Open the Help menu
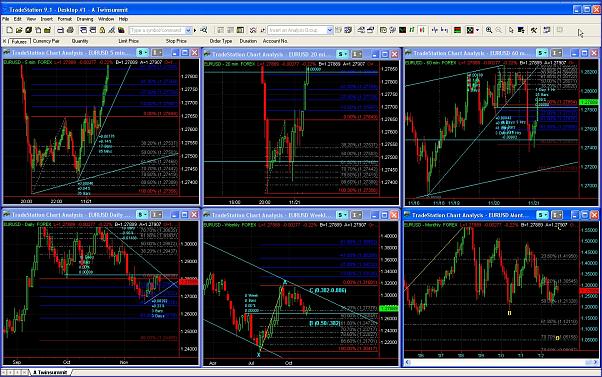Viewport: 602px width, 377px height. tap(123, 19)
